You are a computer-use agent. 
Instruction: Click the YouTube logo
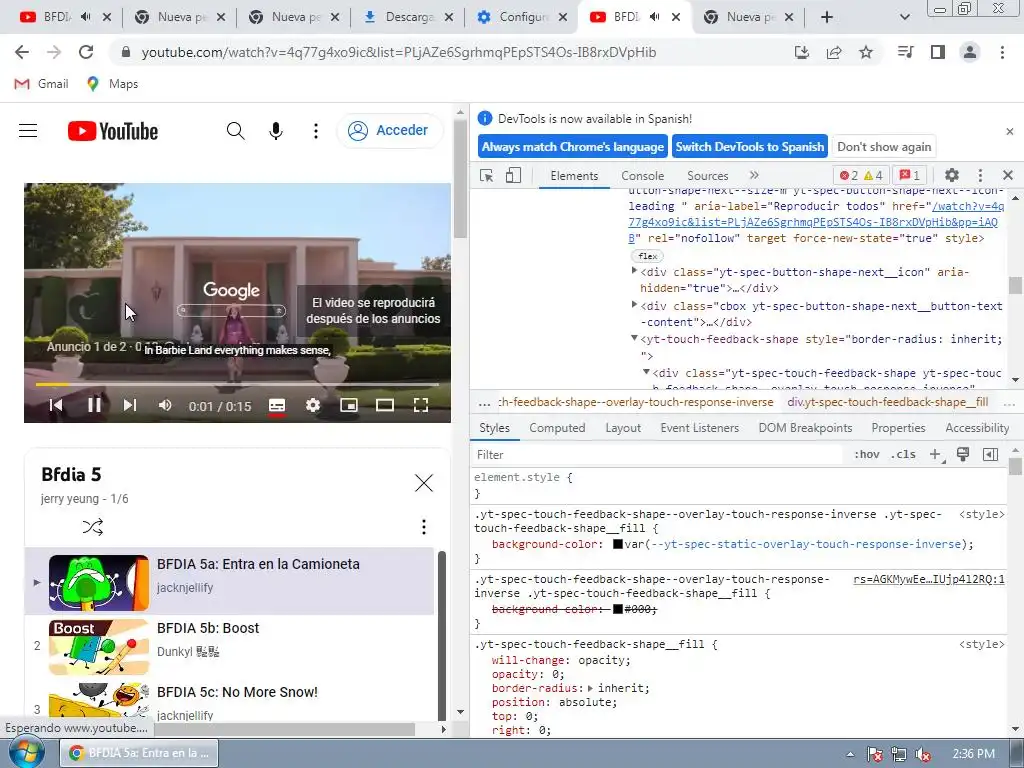(113, 131)
